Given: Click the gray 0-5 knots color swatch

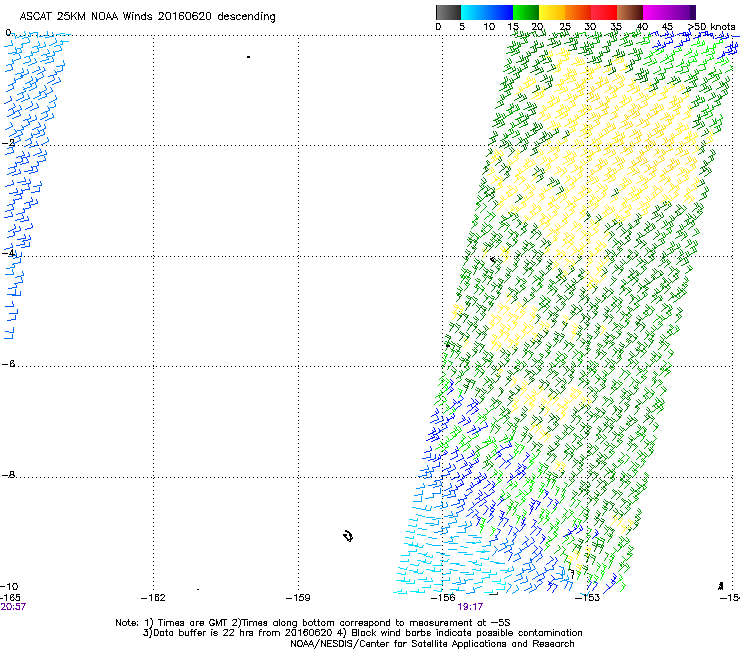Looking at the screenshot, I should pyautogui.click(x=448, y=12).
